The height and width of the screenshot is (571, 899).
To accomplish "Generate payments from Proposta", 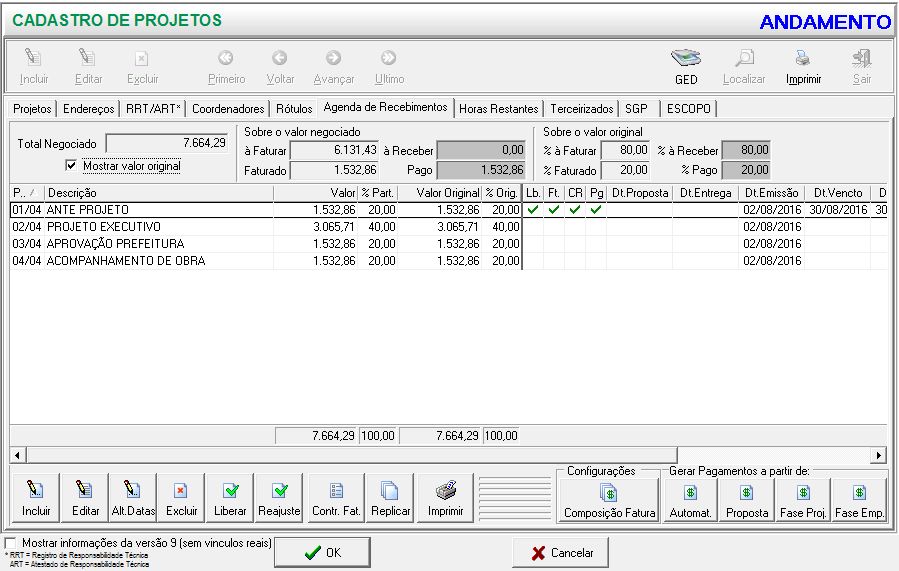I will [746, 500].
